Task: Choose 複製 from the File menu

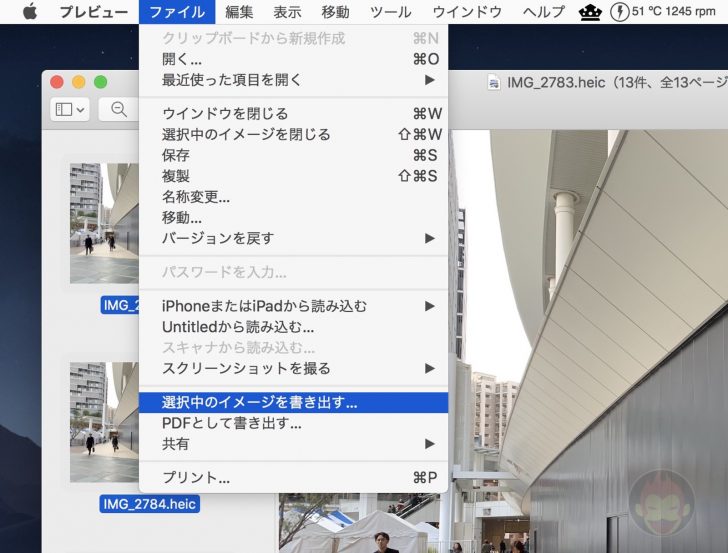Action: point(293,176)
